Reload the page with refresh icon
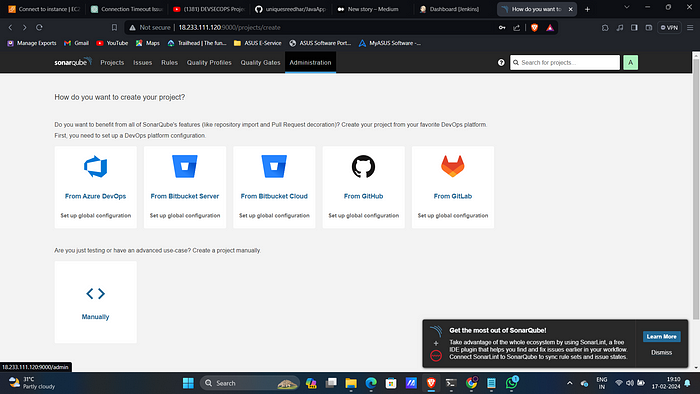The width and height of the screenshot is (700, 394). coord(39,27)
